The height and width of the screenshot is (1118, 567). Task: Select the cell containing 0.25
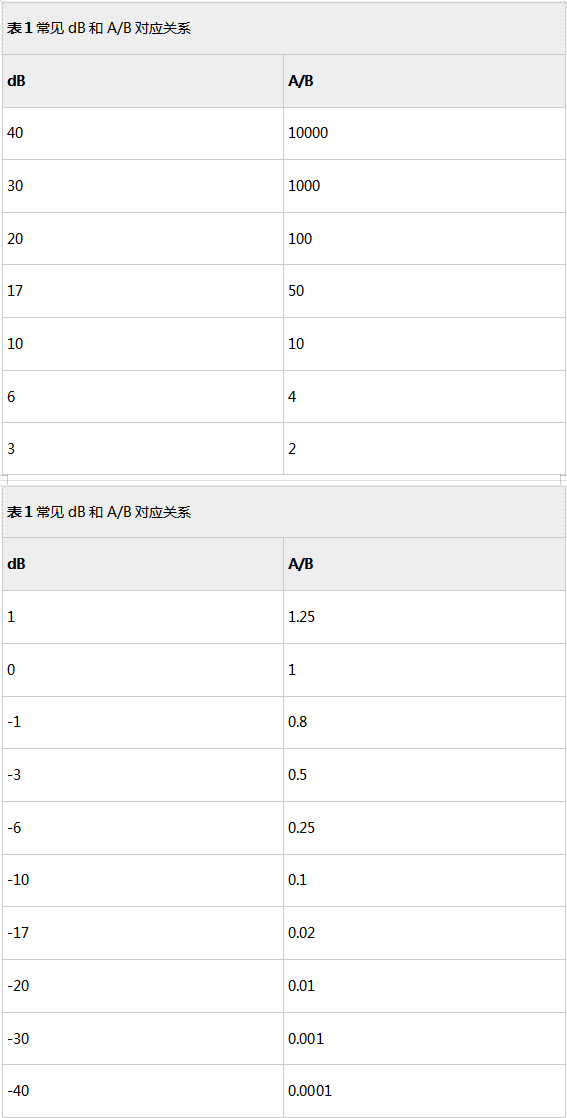coord(424,828)
